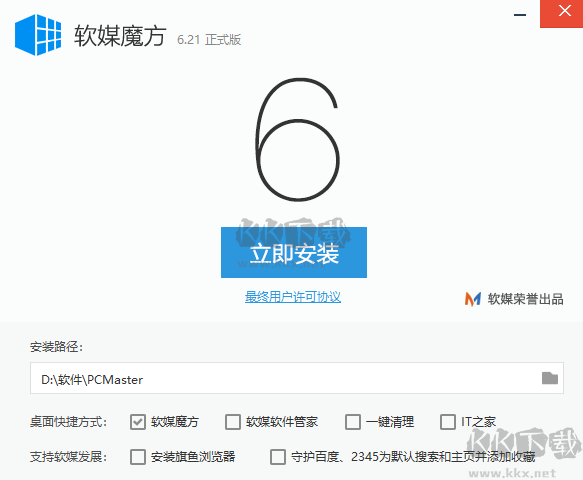Click the install path field D:\软件\PCMaster

297,378
